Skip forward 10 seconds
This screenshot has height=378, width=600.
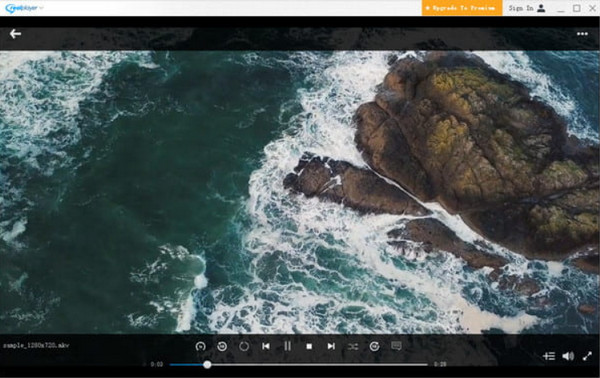point(375,346)
